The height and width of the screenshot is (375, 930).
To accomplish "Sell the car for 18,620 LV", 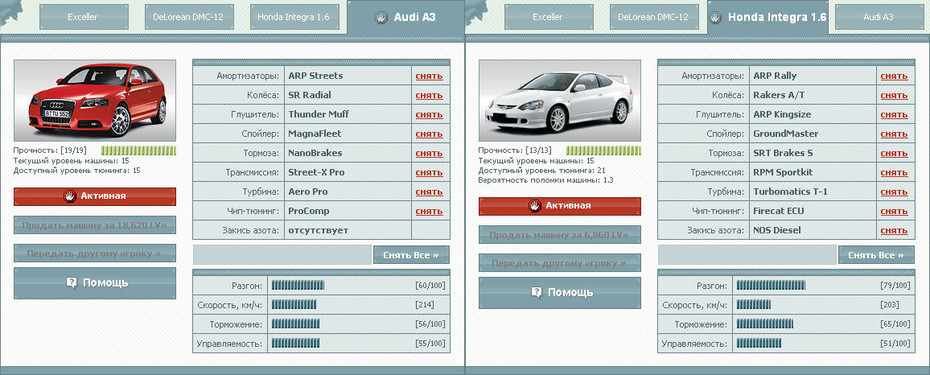I will coord(95,225).
